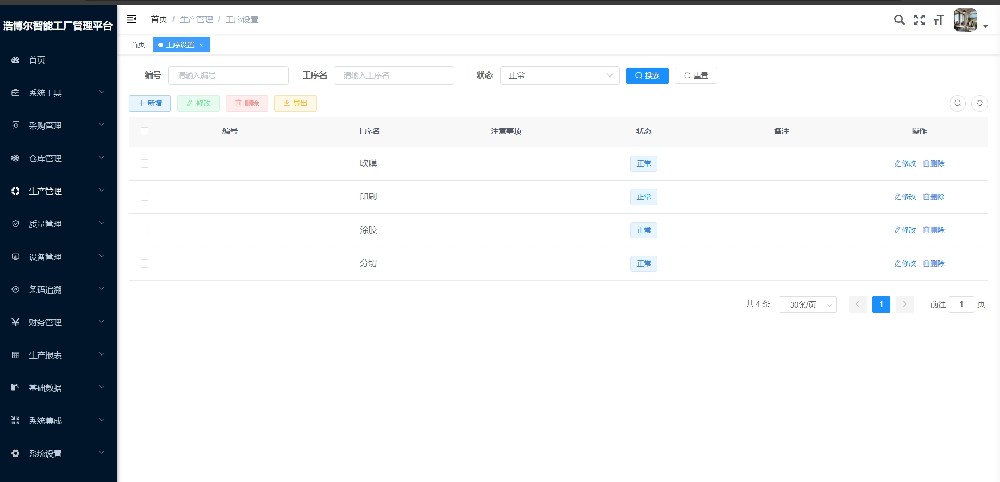This screenshot has width=1000, height=482.
Task: Open the font size setting icon
Action: click(938, 20)
